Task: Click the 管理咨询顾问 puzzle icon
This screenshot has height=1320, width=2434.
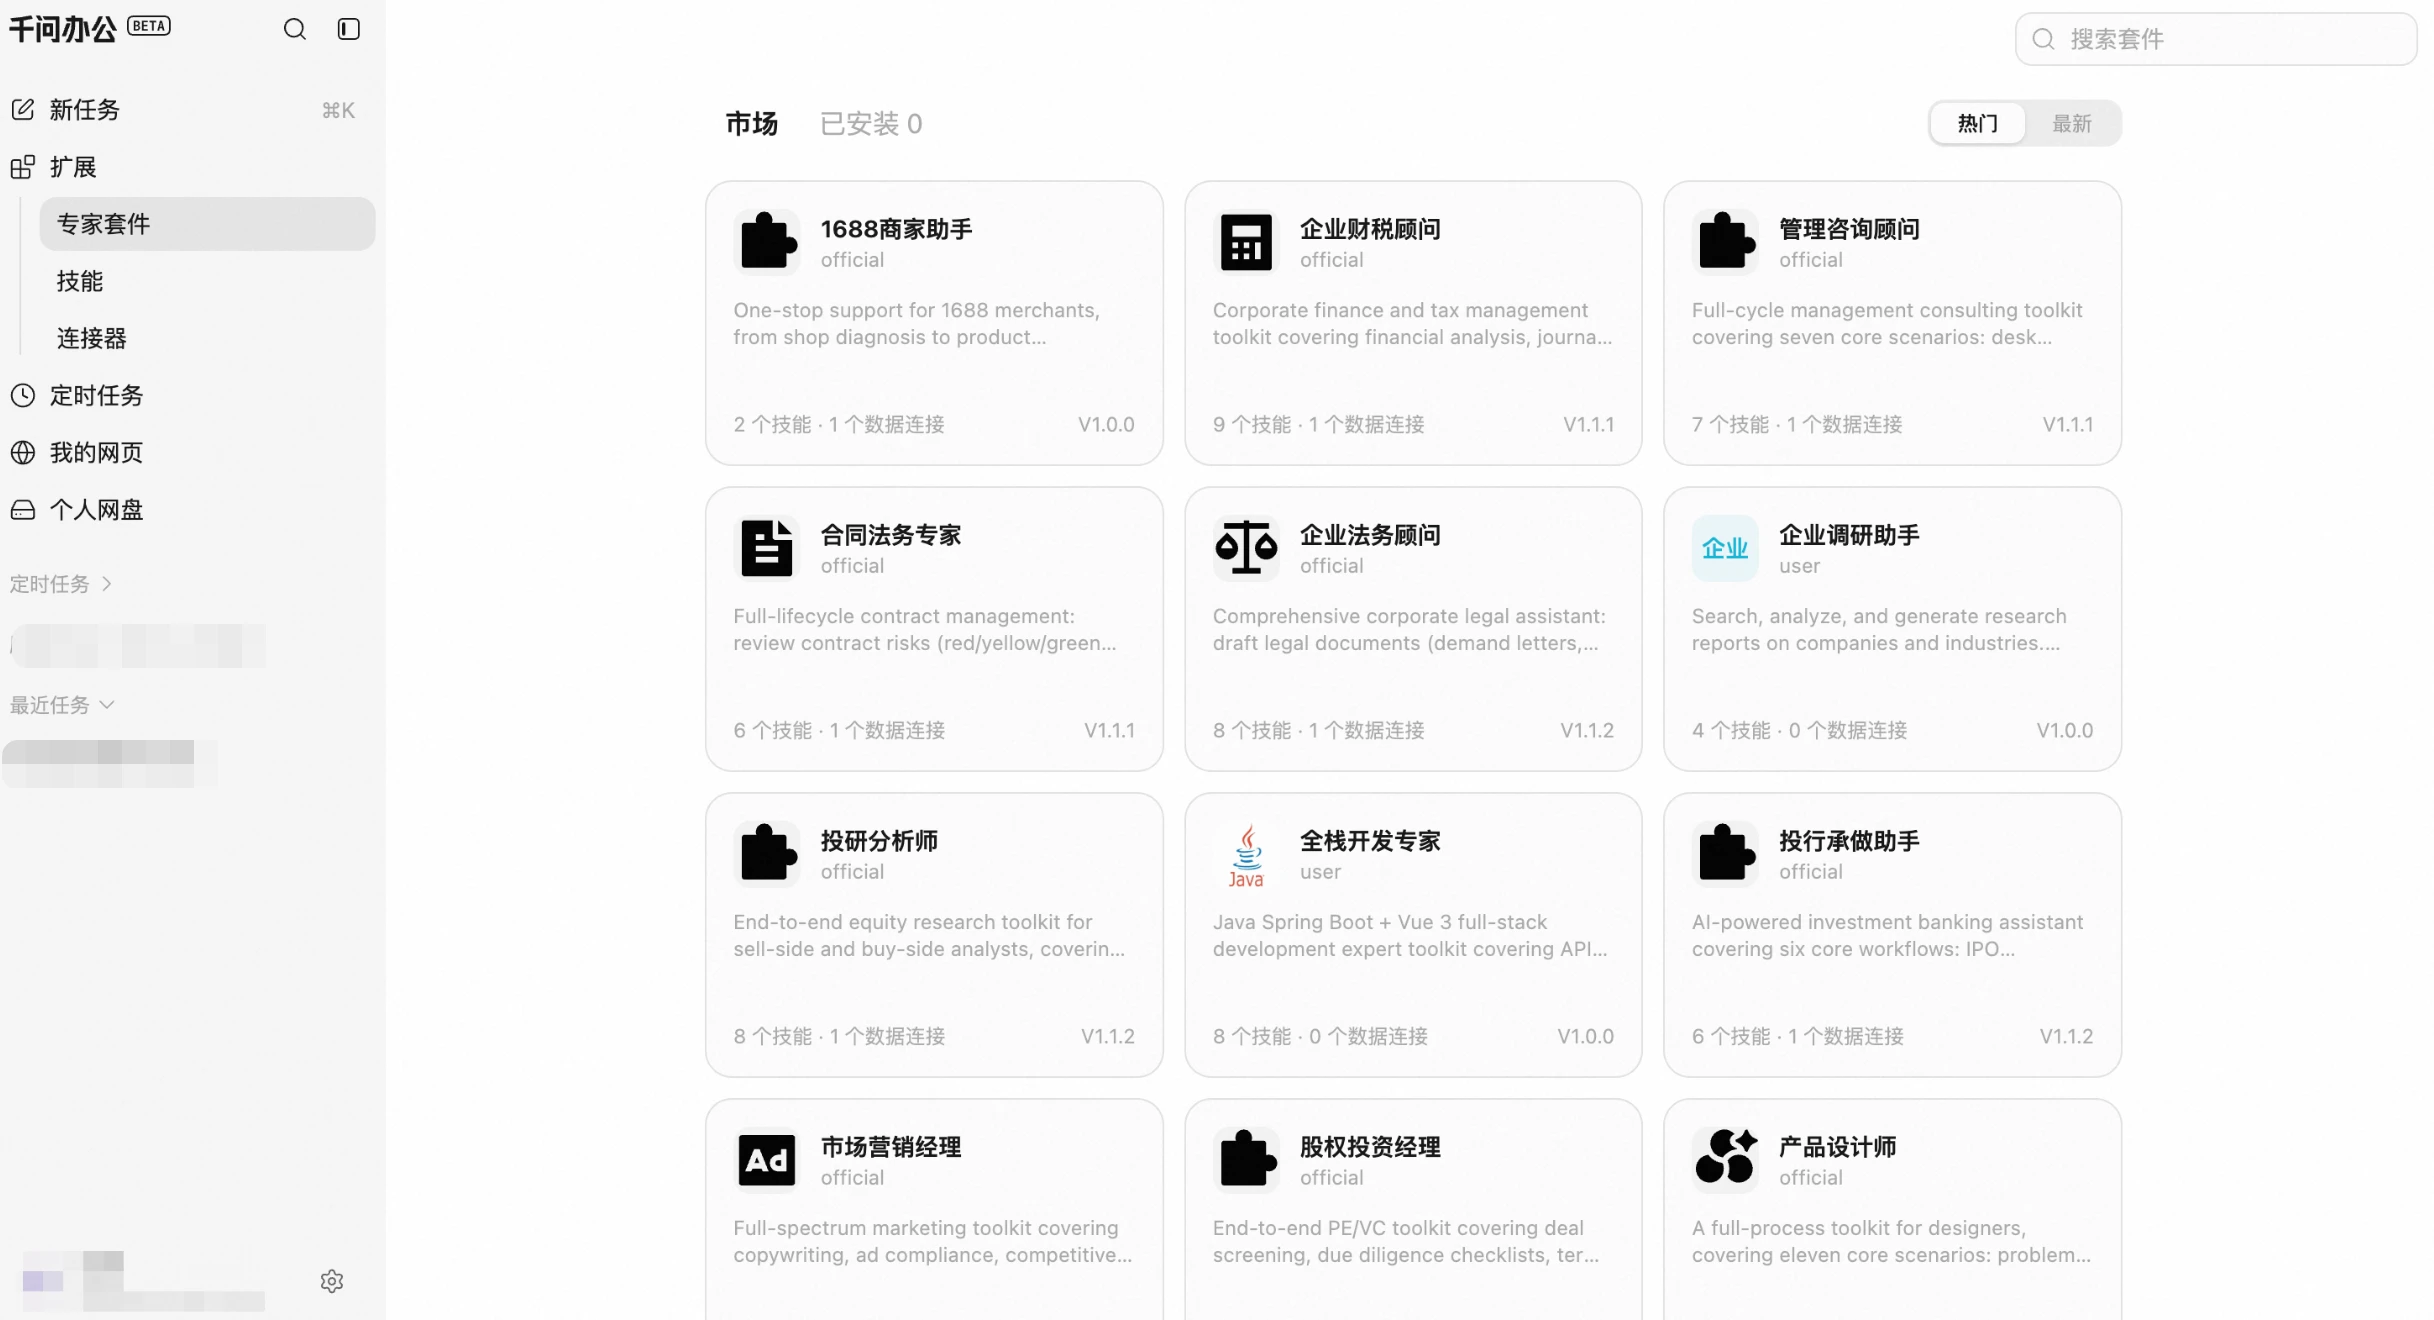Action: [x=1725, y=242]
